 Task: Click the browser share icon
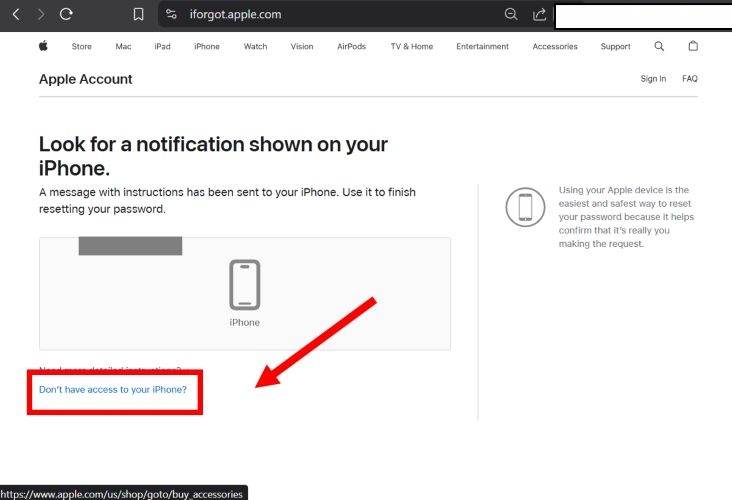[540, 14]
